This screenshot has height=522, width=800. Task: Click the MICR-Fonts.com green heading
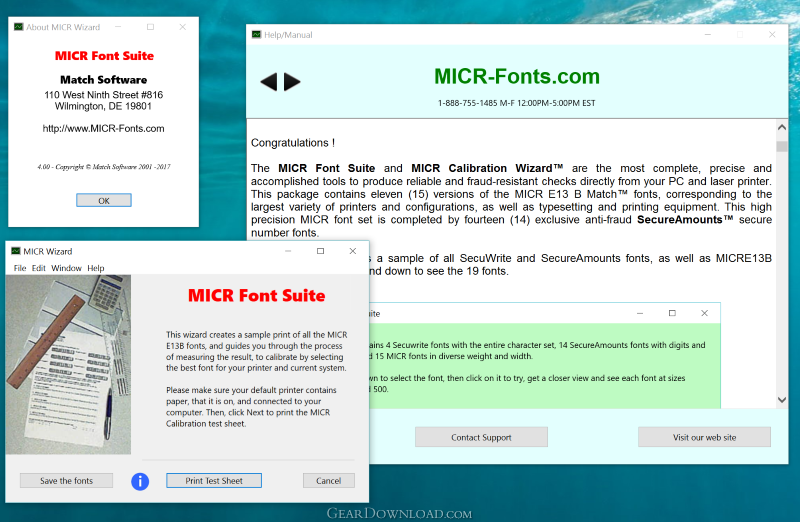coord(517,77)
